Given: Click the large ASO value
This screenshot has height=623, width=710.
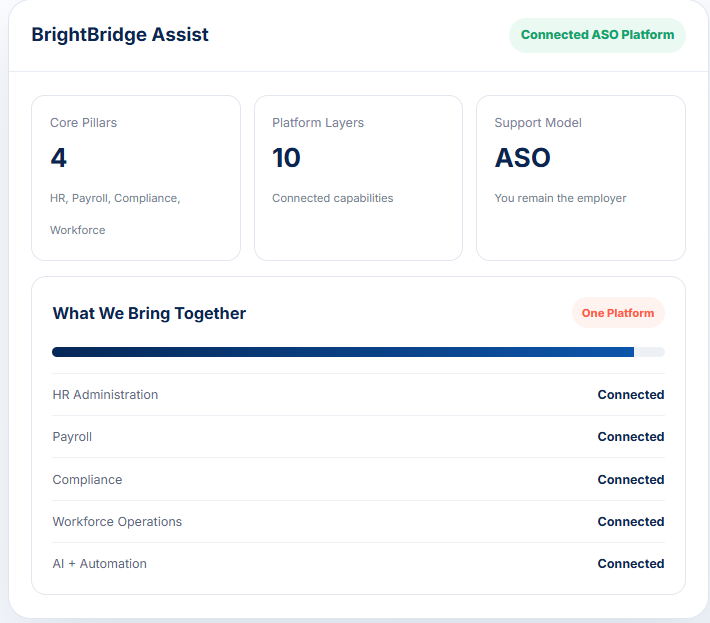Looking at the screenshot, I should (x=523, y=158).
